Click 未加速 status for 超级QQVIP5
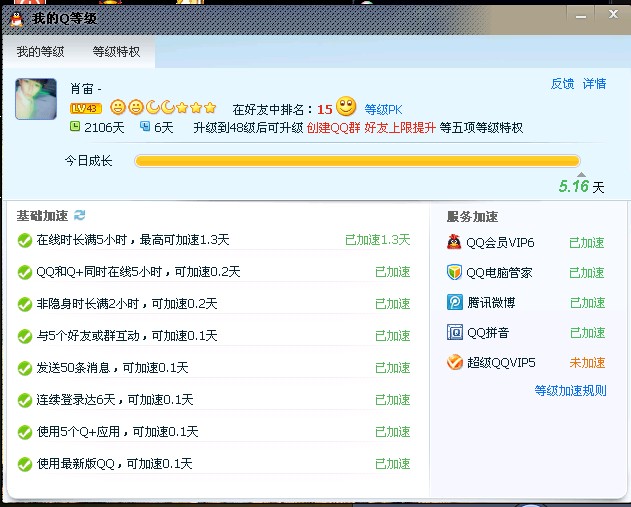Image resolution: width=631 pixels, height=507 pixels. [588, 363]
